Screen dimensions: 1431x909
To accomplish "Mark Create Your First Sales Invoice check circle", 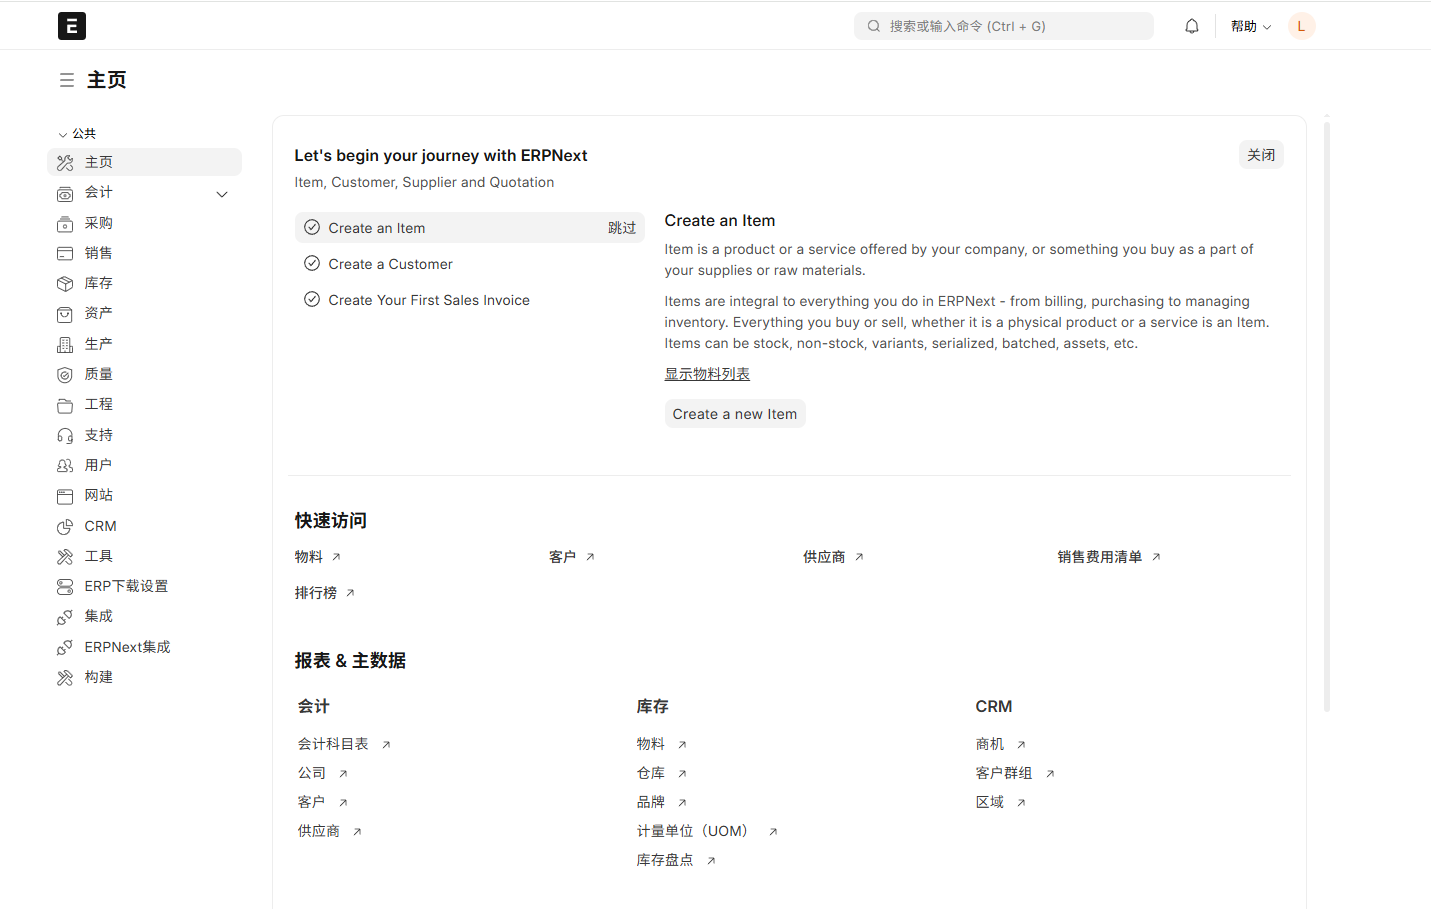I will click(x=312, y=299).
